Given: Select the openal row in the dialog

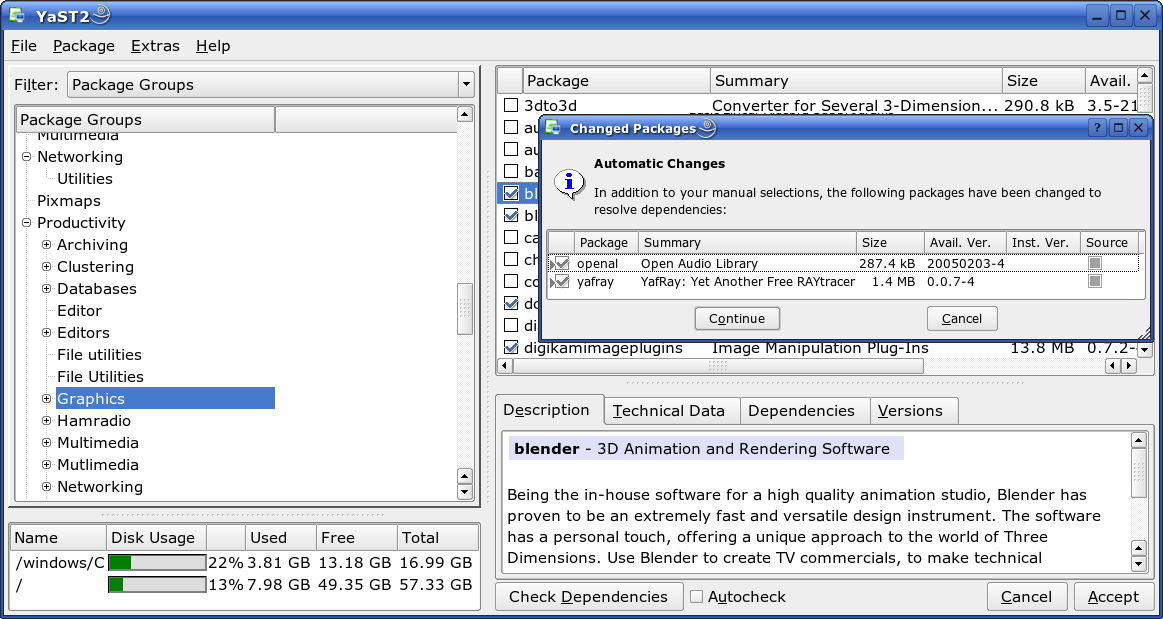Looking at the screenshot, I should click(843, 263).
